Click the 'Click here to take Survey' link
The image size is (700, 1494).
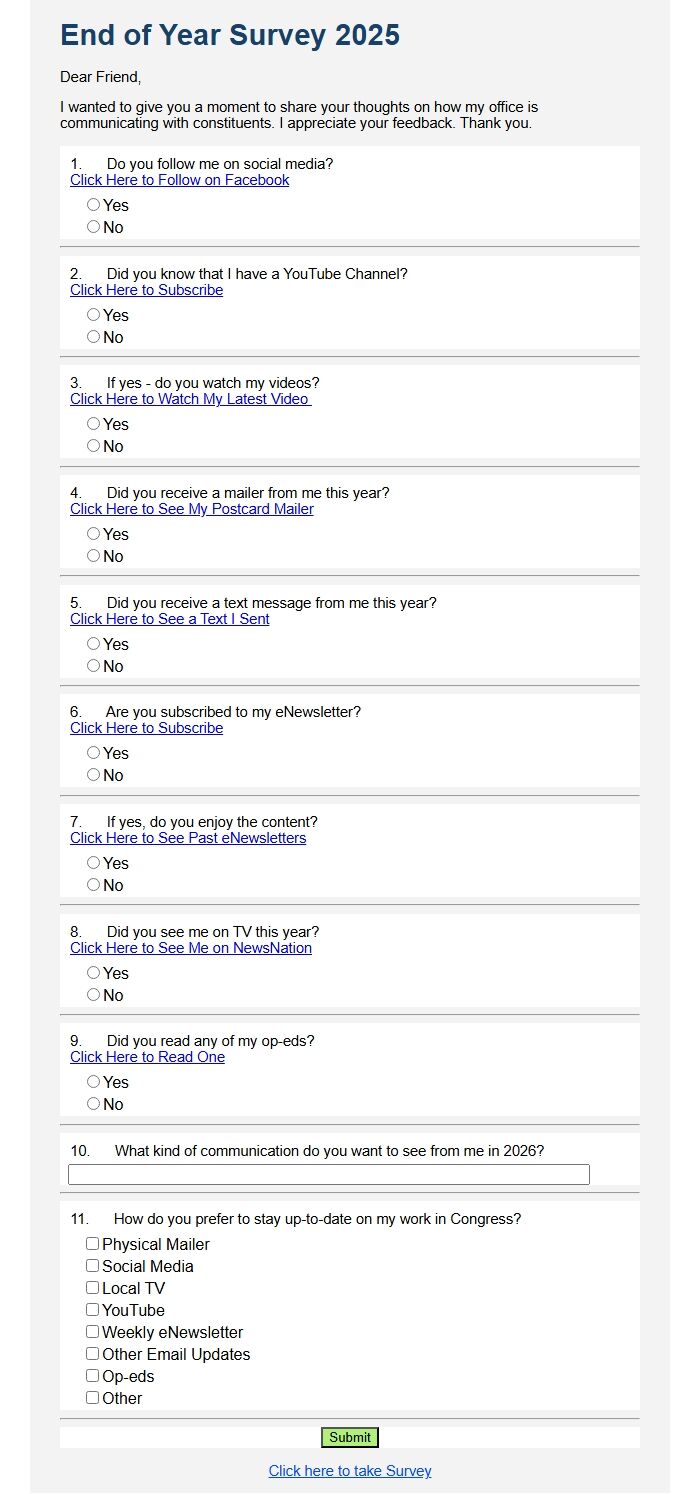350,1471
